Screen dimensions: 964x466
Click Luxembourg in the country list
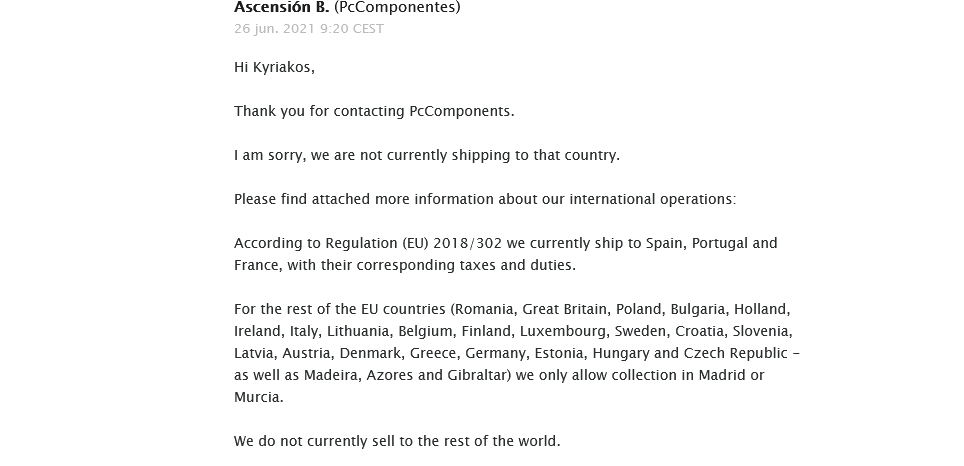pos(564,331)
